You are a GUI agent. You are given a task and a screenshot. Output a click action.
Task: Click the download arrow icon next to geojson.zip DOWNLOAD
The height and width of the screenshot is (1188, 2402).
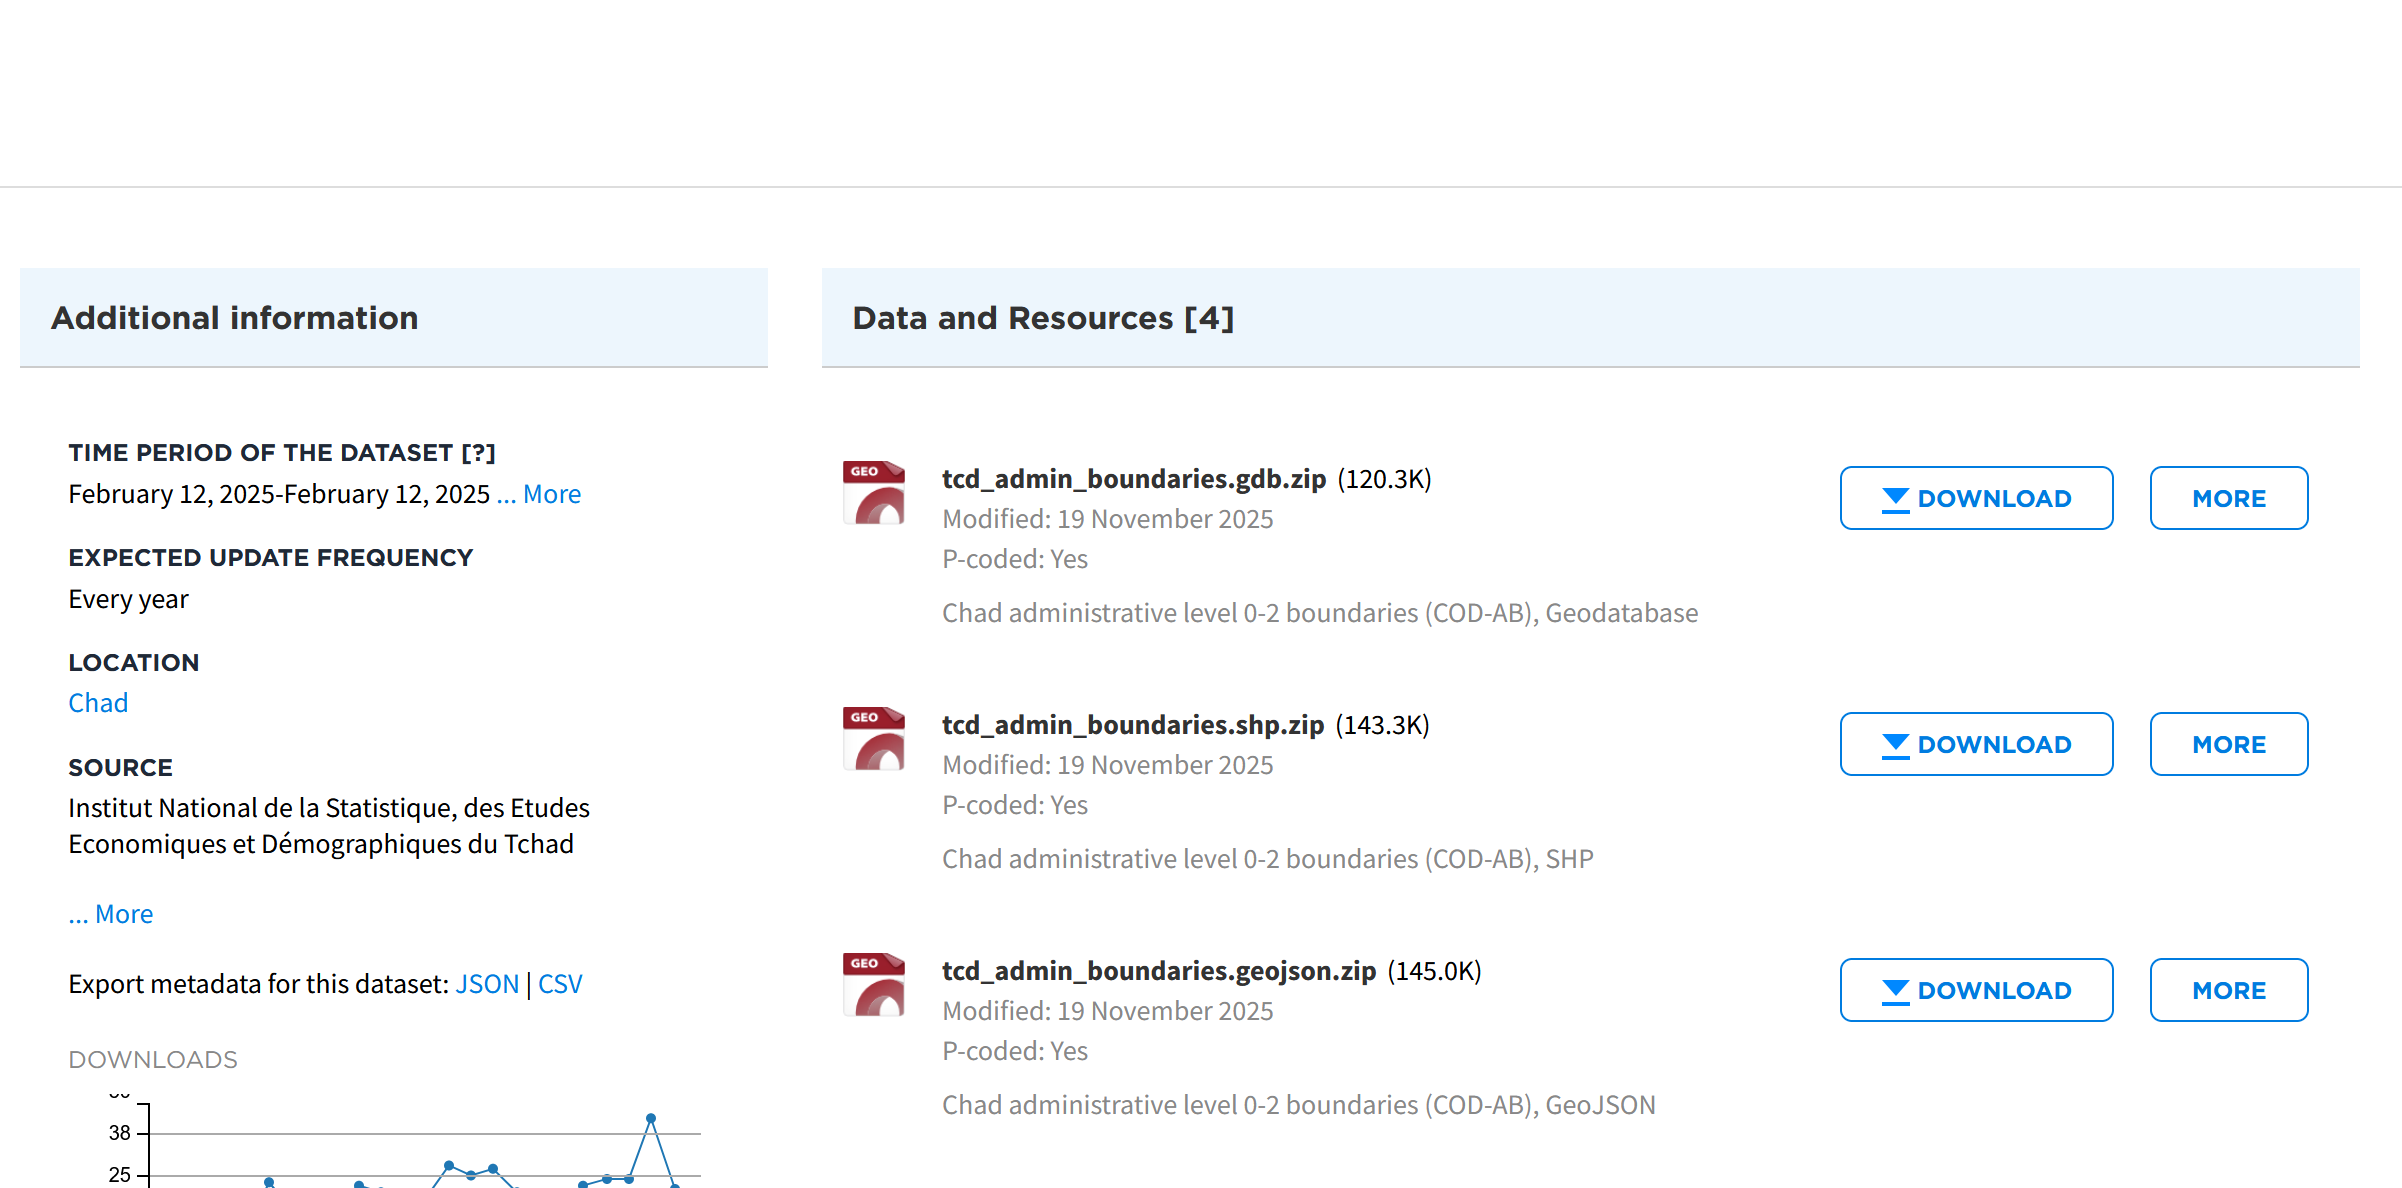pos(1895,989)
